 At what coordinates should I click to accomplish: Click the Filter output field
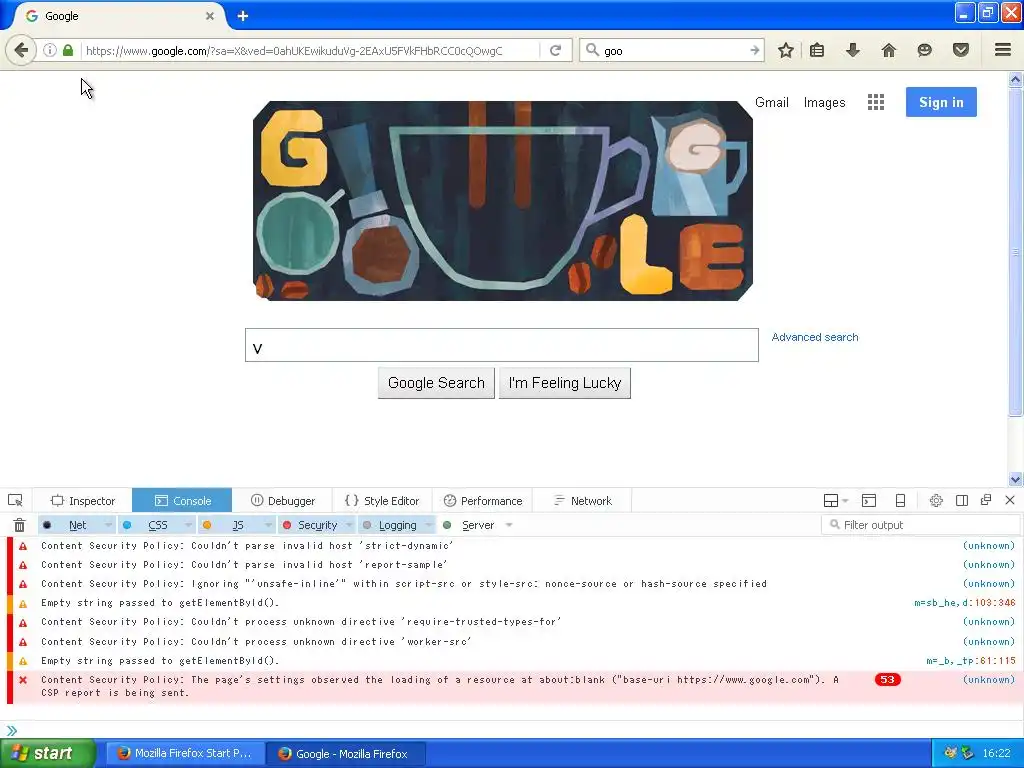pos(920,525)
